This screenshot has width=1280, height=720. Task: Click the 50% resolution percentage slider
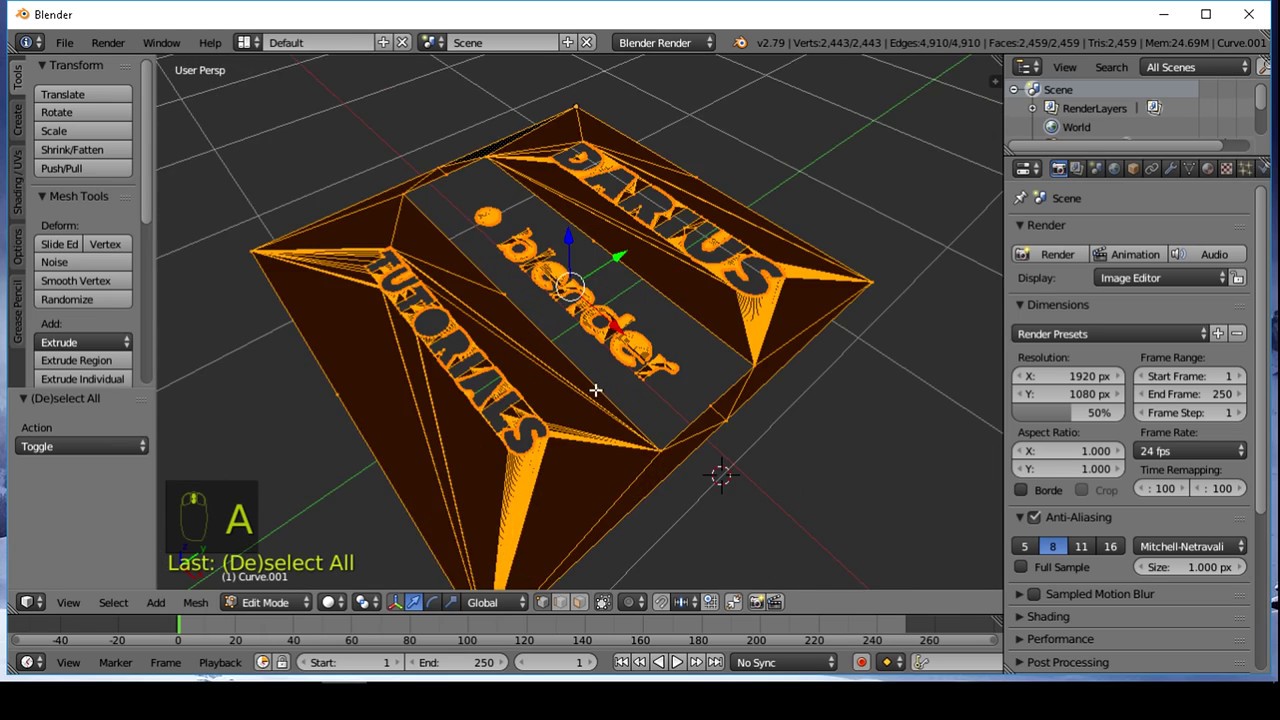[1068, 413]
